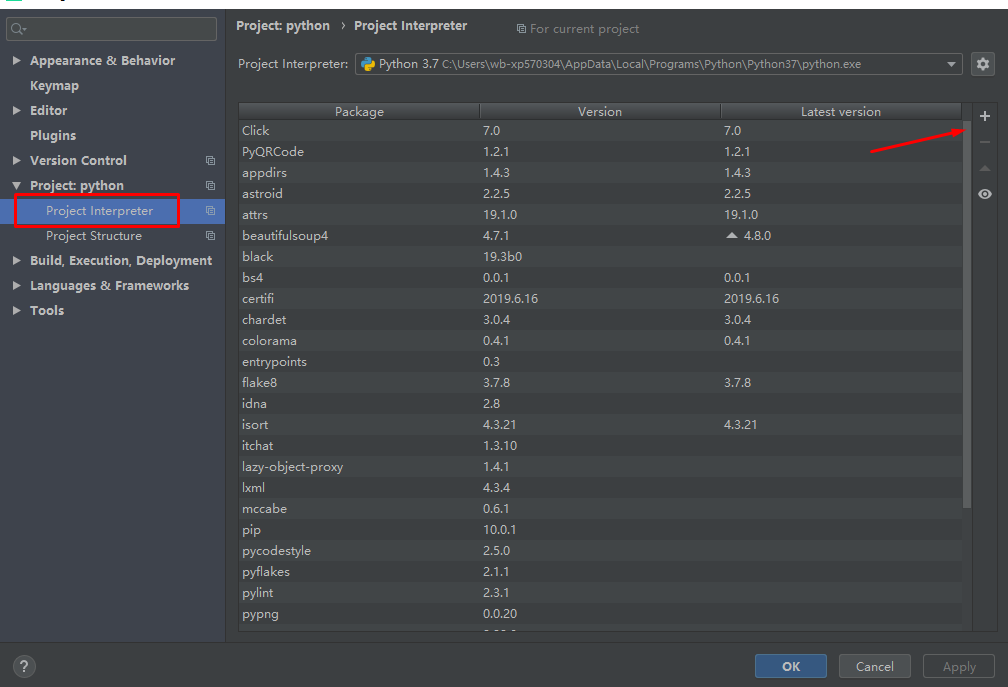Select the pyflakes package row
Screen dimensions: 1008x687
coord(600,571)
